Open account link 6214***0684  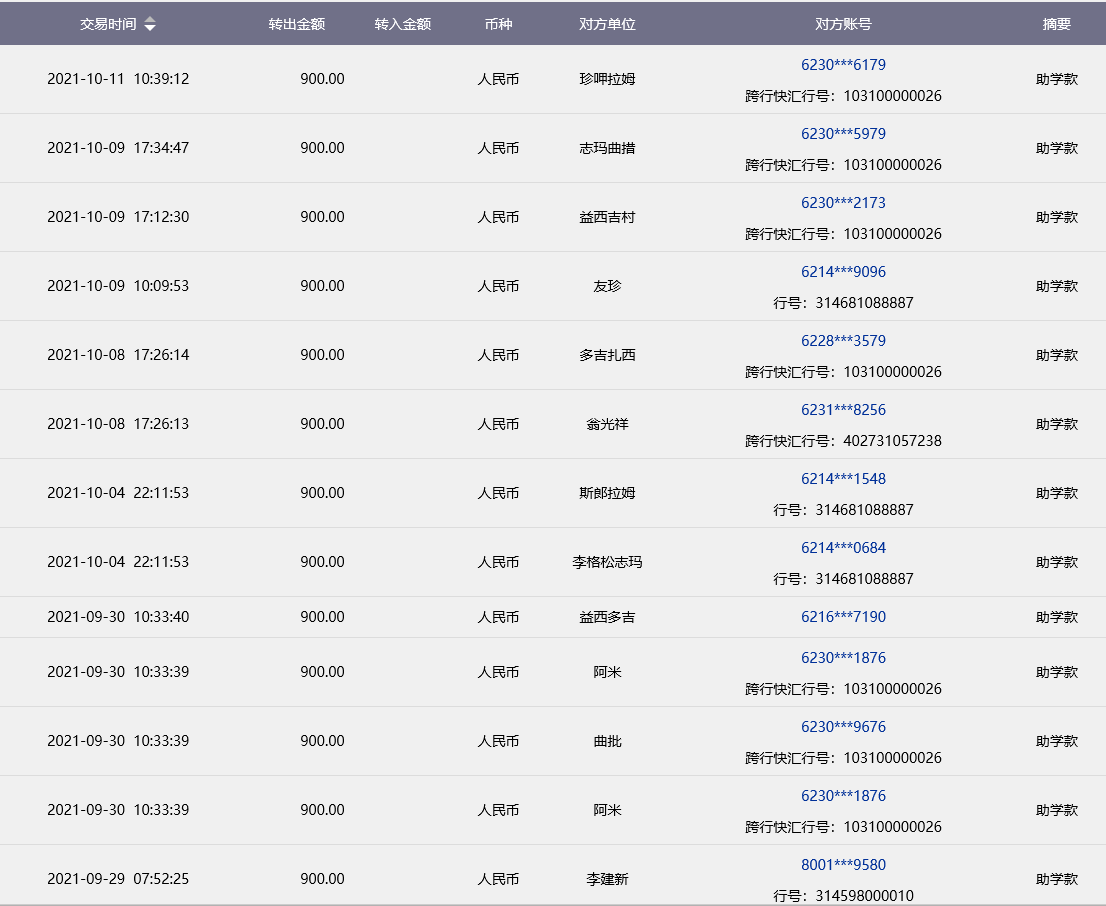pyautogui.click(x=843, y=548)
